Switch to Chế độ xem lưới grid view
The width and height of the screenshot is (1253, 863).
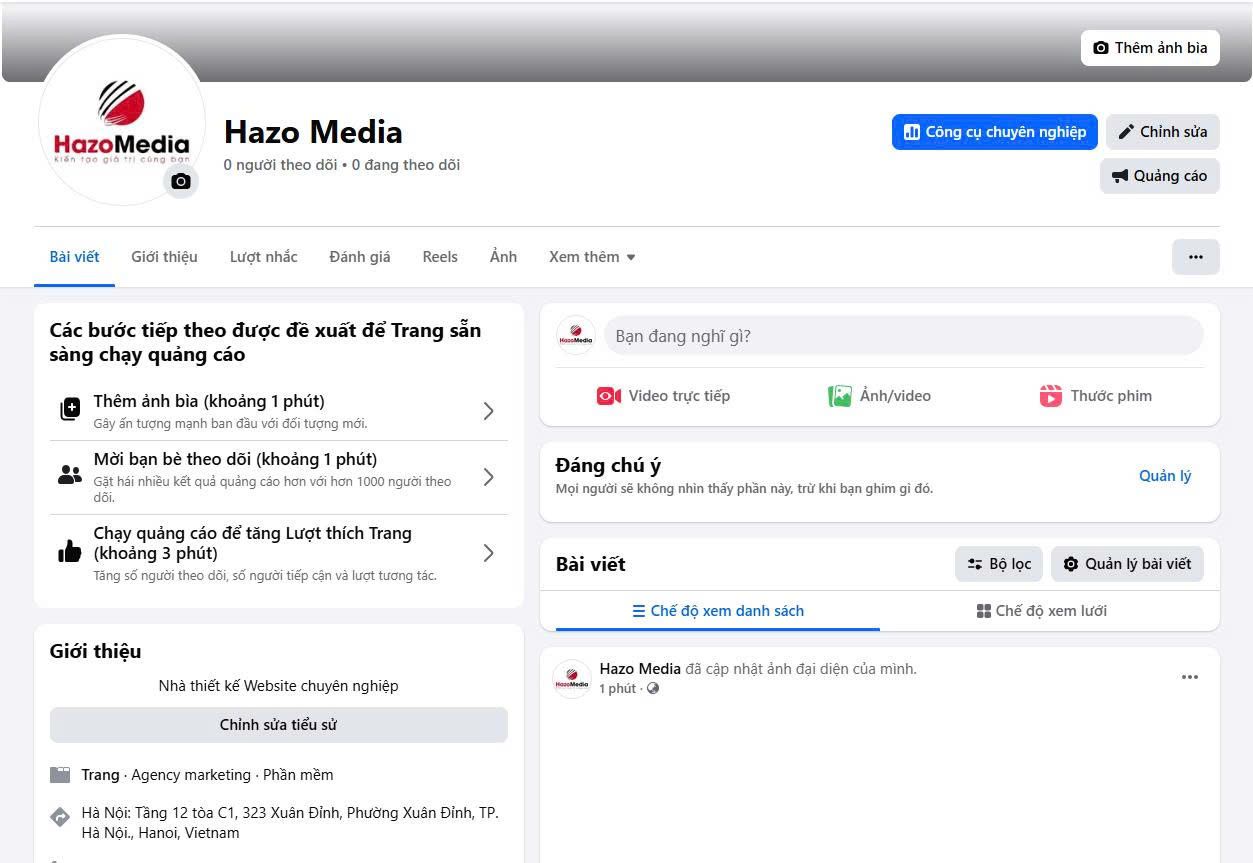[1041, 611]
